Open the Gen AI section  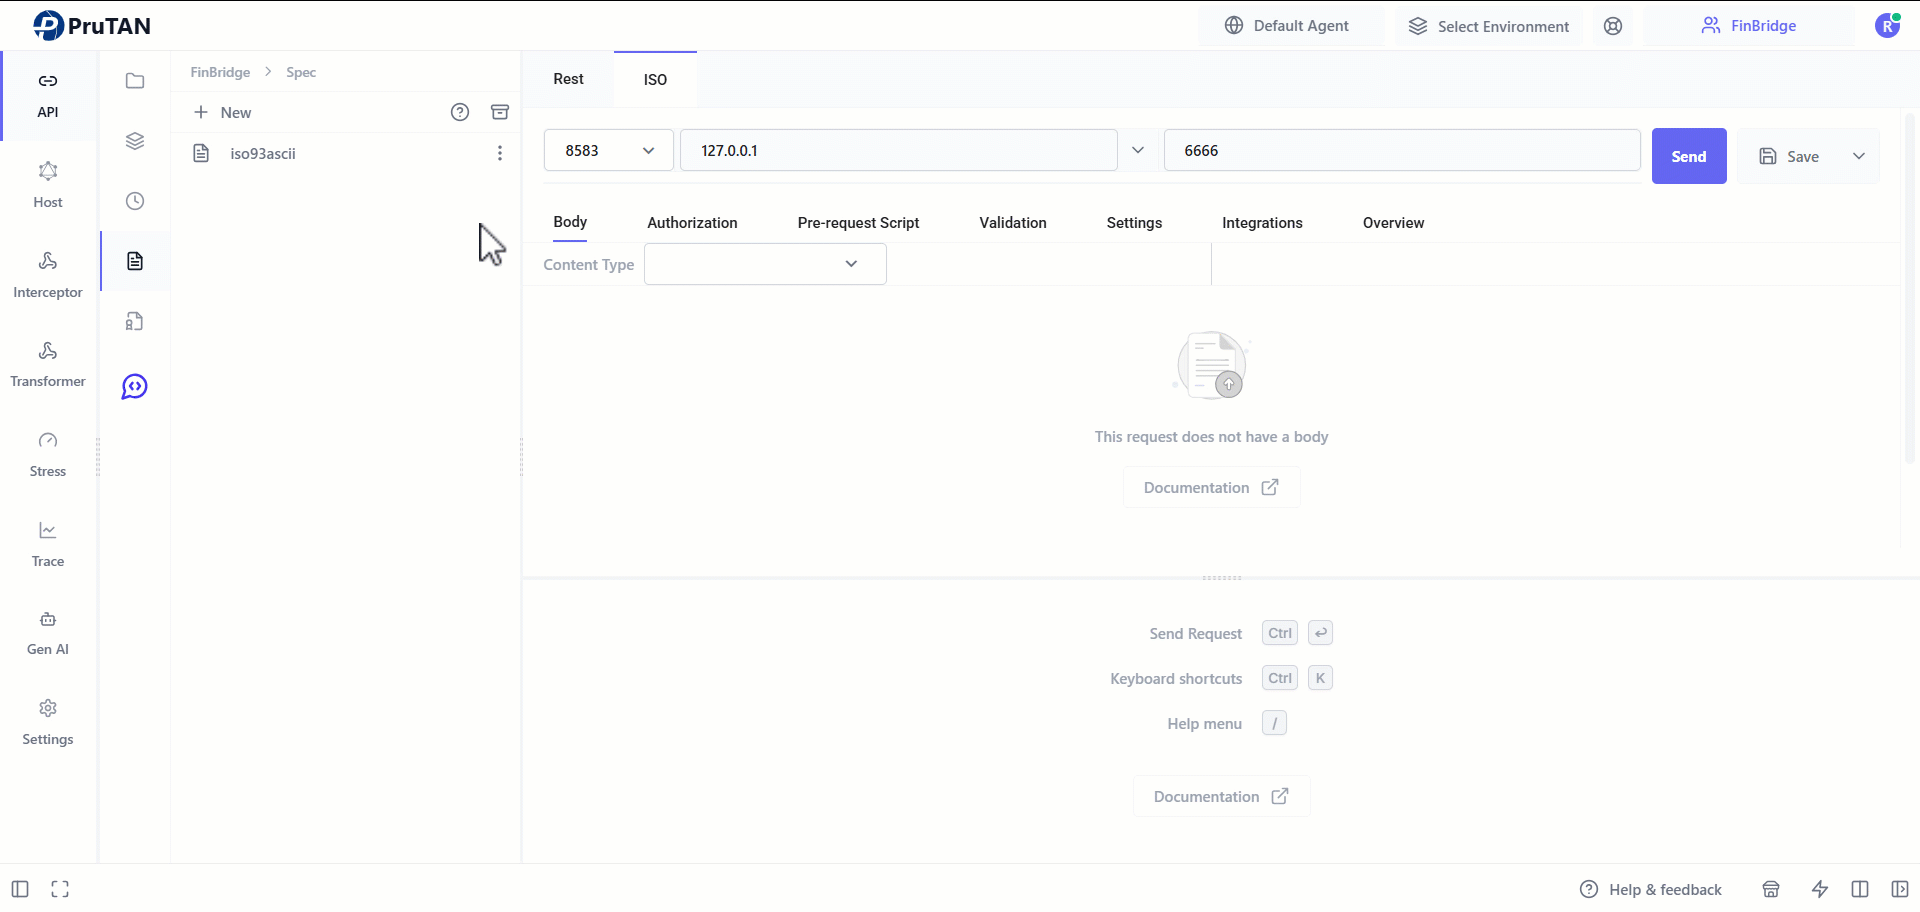[x=47, y=633]
